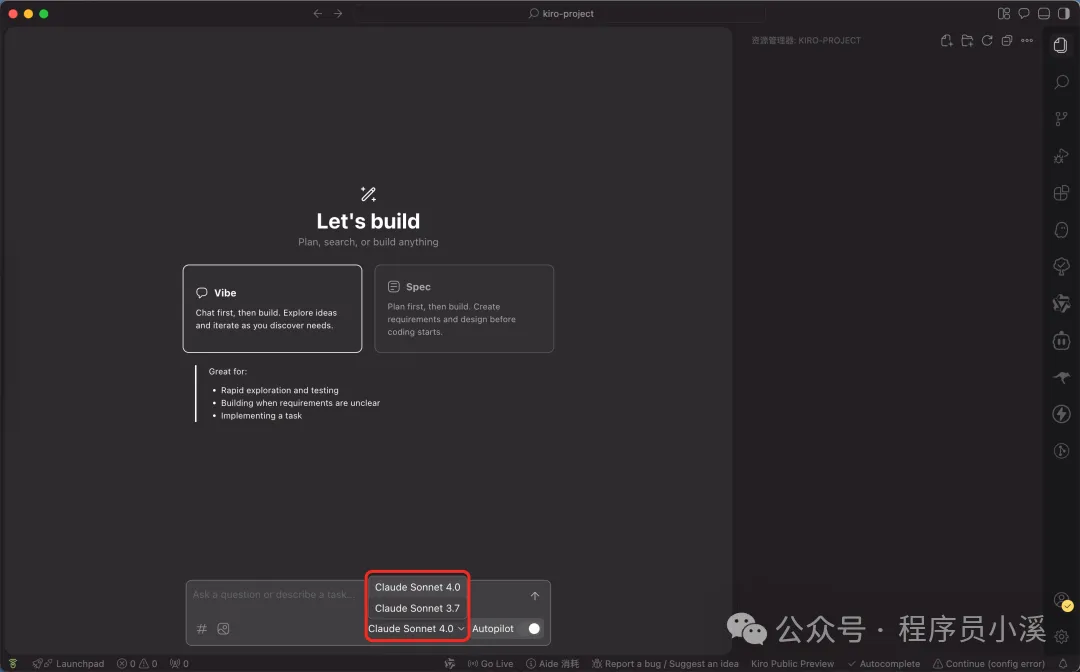Click the ports count in status bar
Image resolution: width=1080 pixels, height=672 pixels.
(179, 664)
